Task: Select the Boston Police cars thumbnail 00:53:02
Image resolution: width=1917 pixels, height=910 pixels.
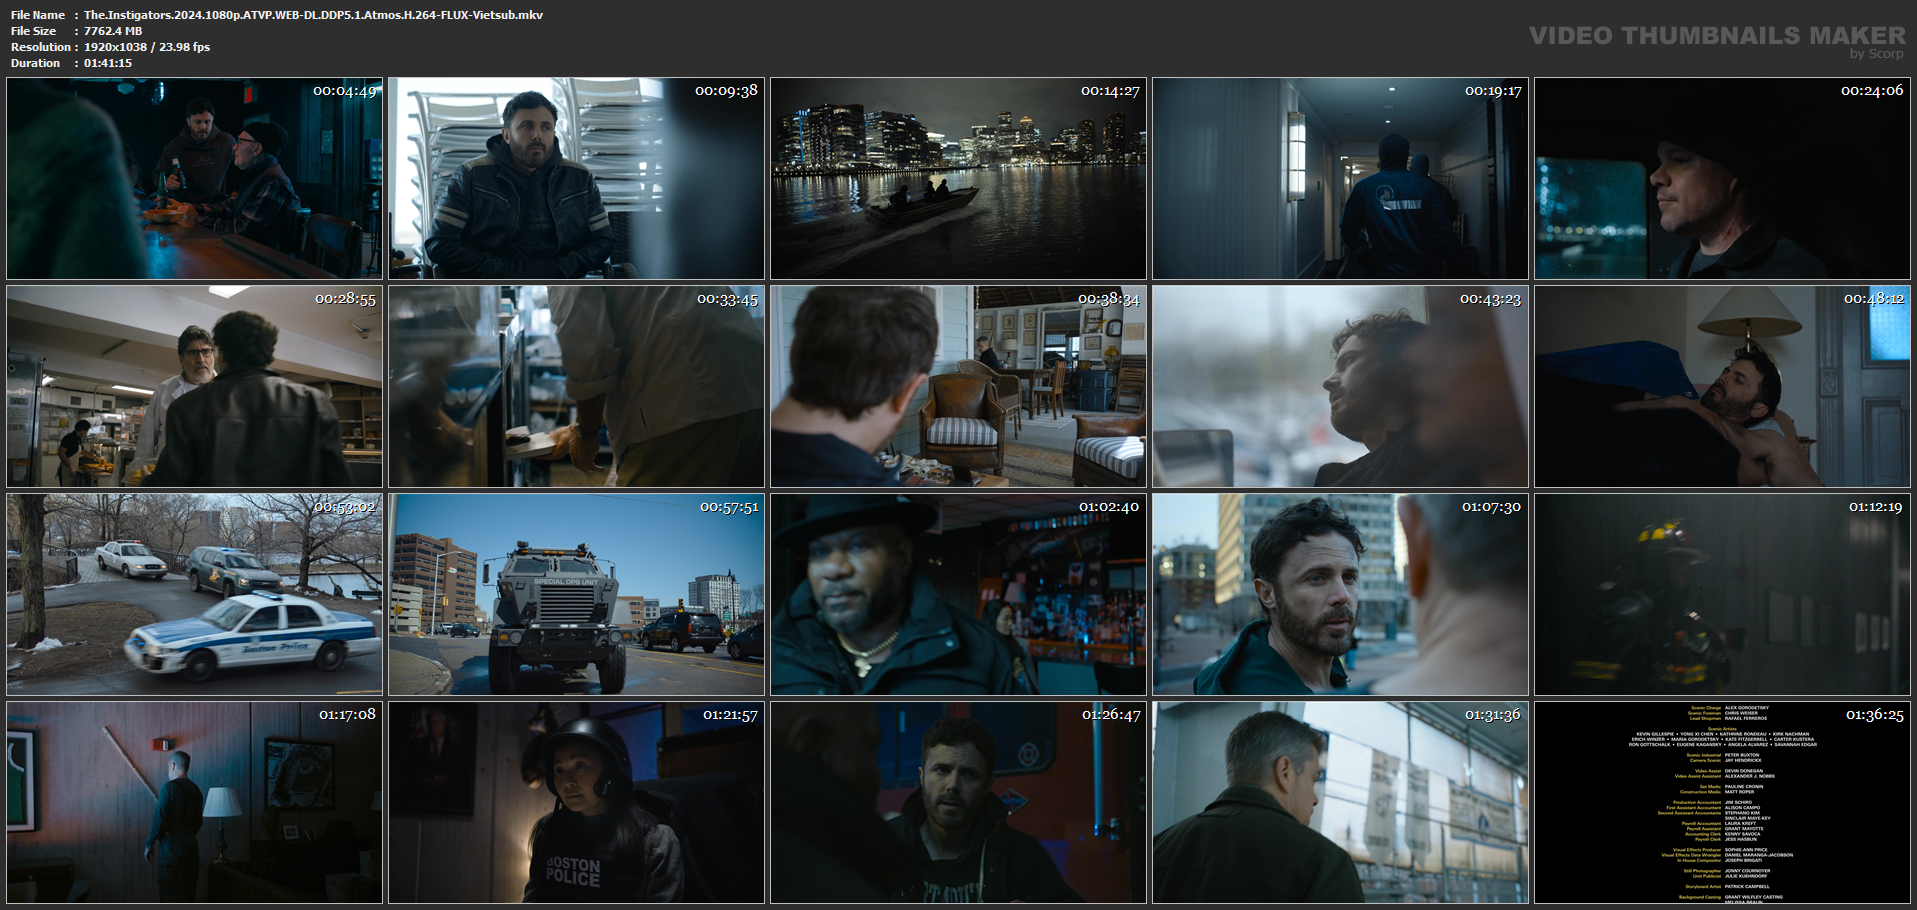Action: point(195,594)
